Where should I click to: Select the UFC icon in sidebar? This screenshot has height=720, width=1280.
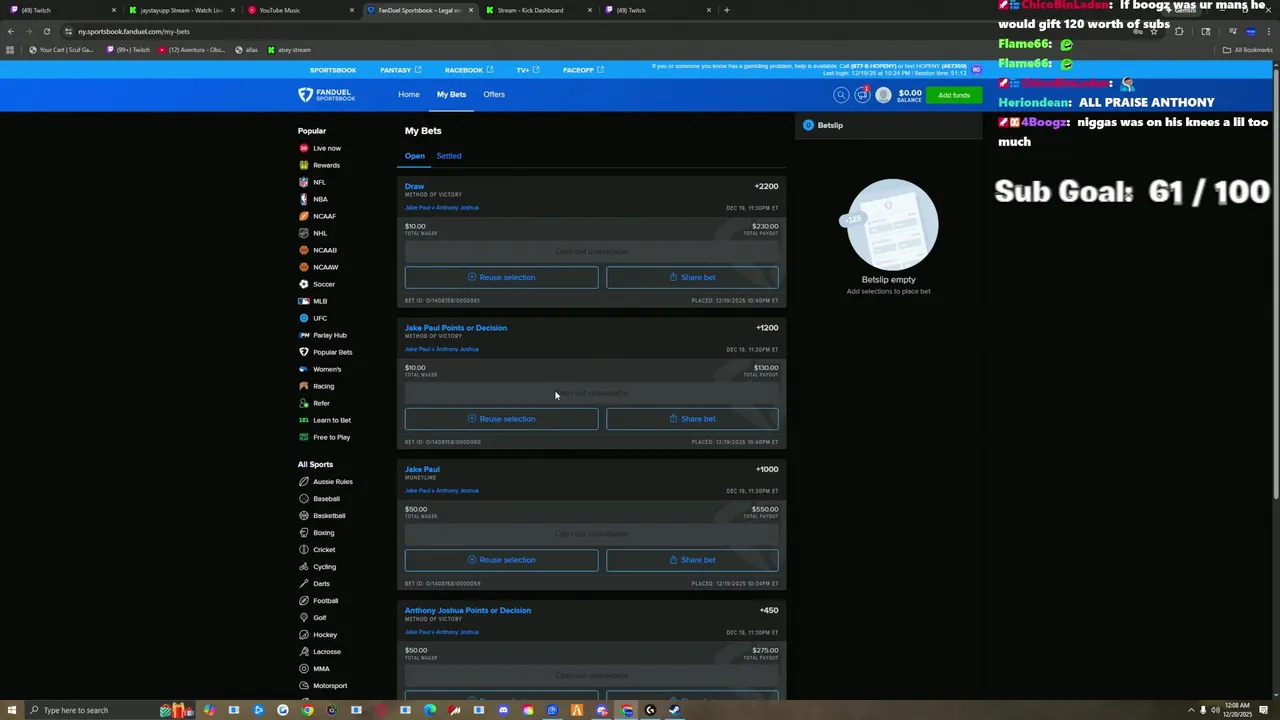304,318
